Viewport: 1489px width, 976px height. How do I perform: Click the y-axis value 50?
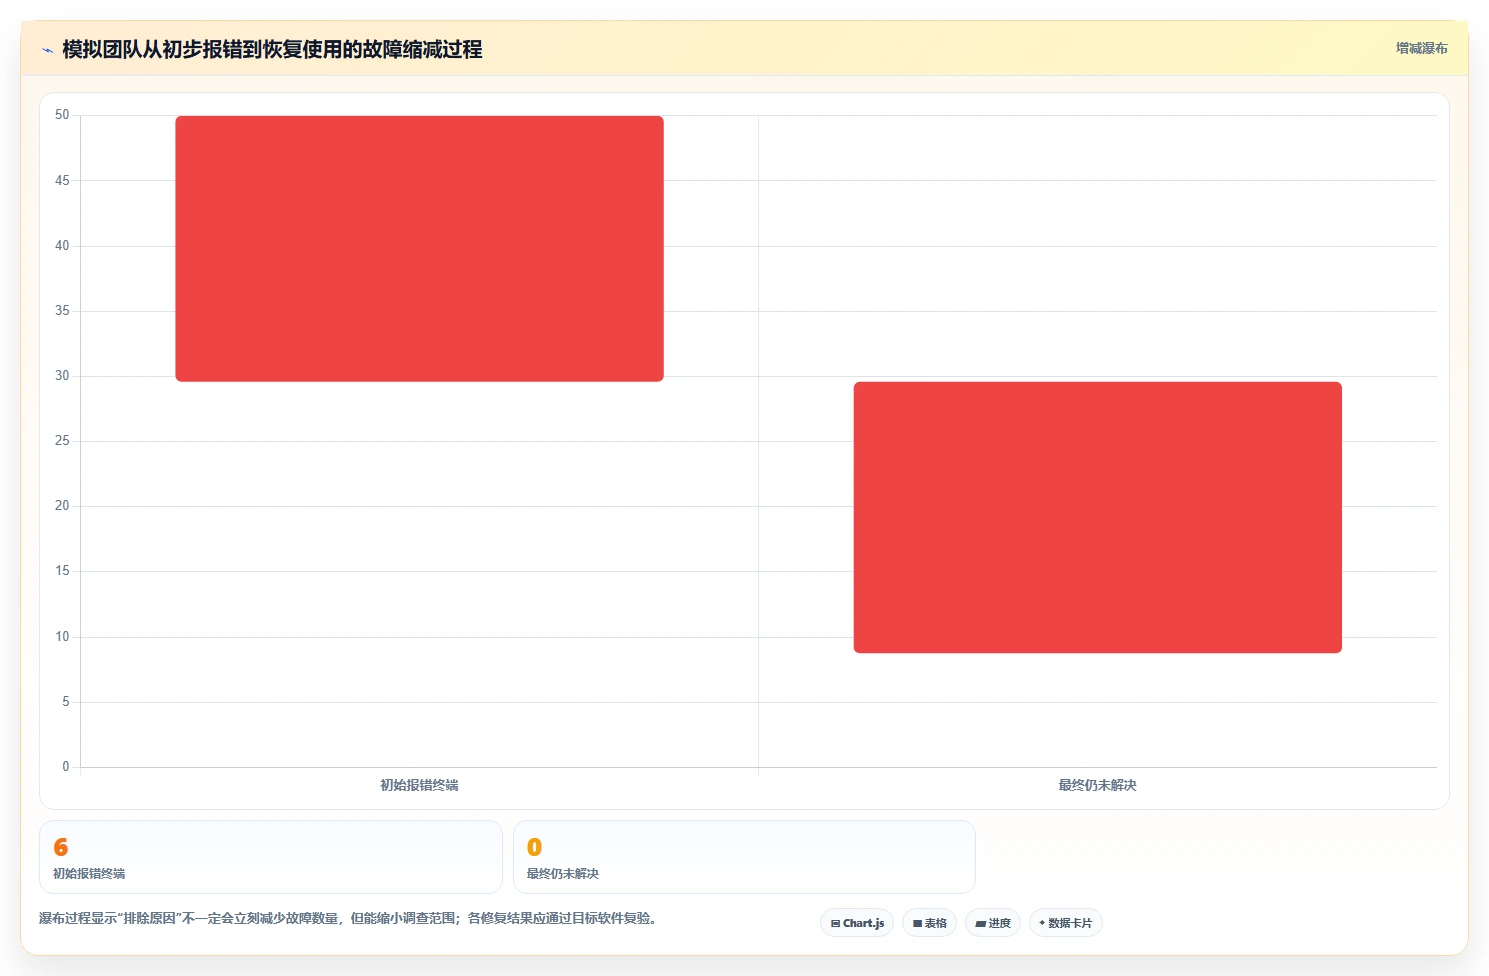(x=62, y=115)
